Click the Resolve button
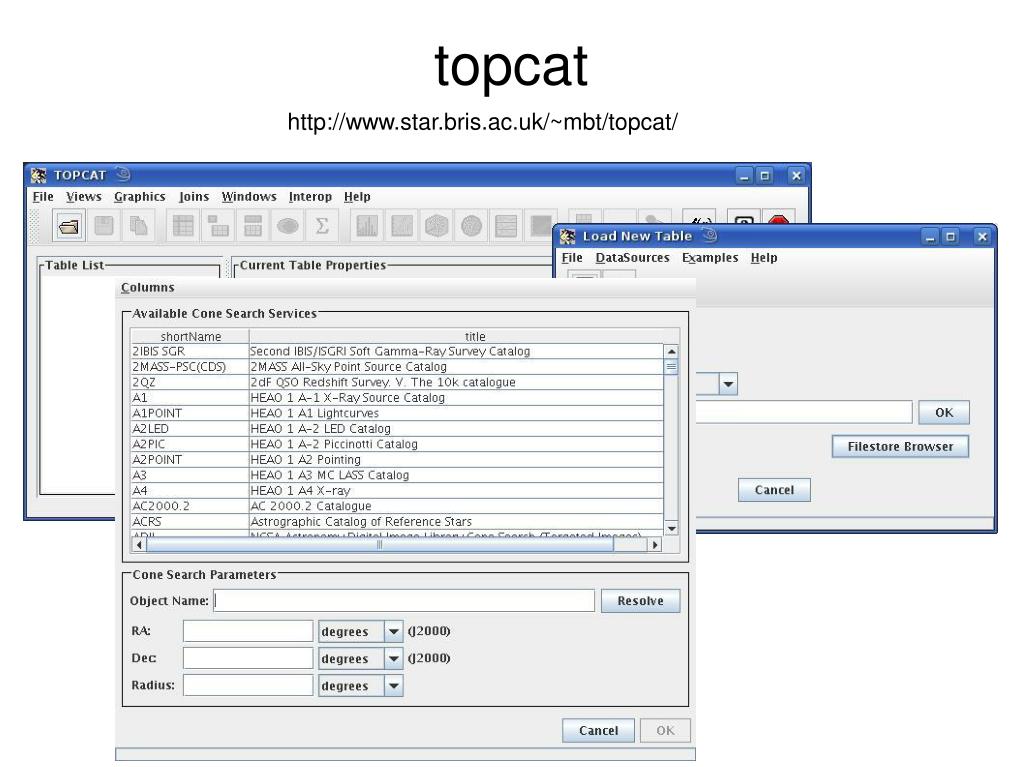This screenshot has height=767, width=1023. coord(640,601)
